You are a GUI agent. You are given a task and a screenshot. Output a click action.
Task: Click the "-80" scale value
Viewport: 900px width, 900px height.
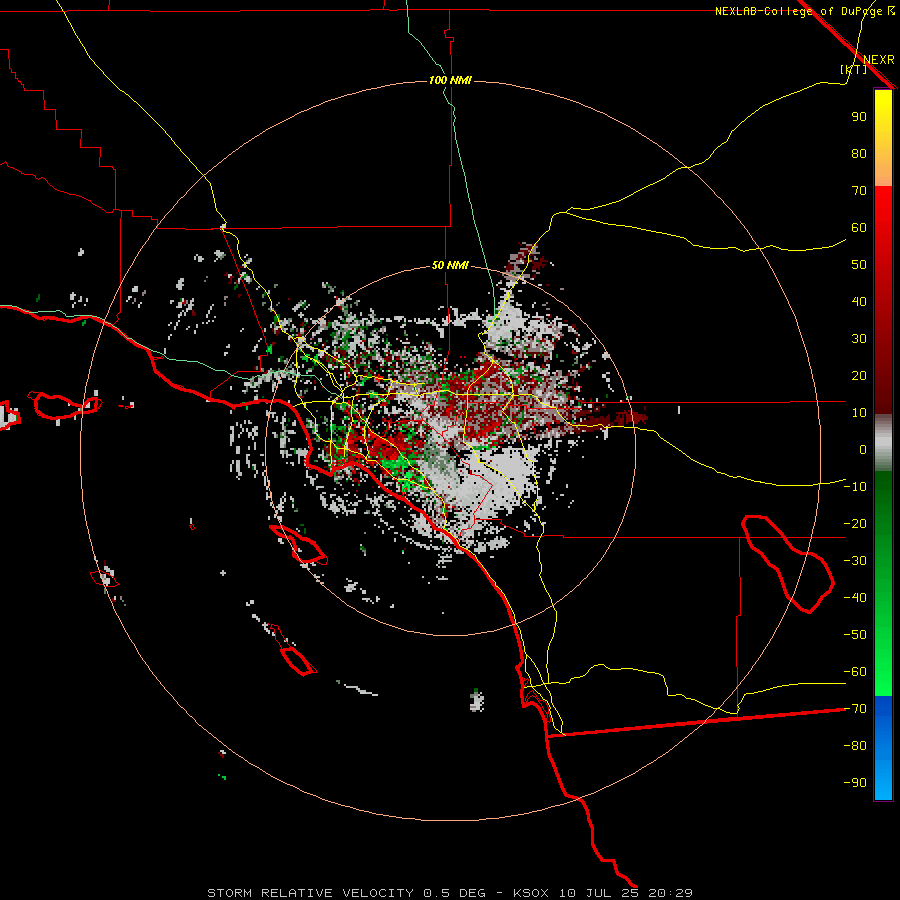[855, 746]
